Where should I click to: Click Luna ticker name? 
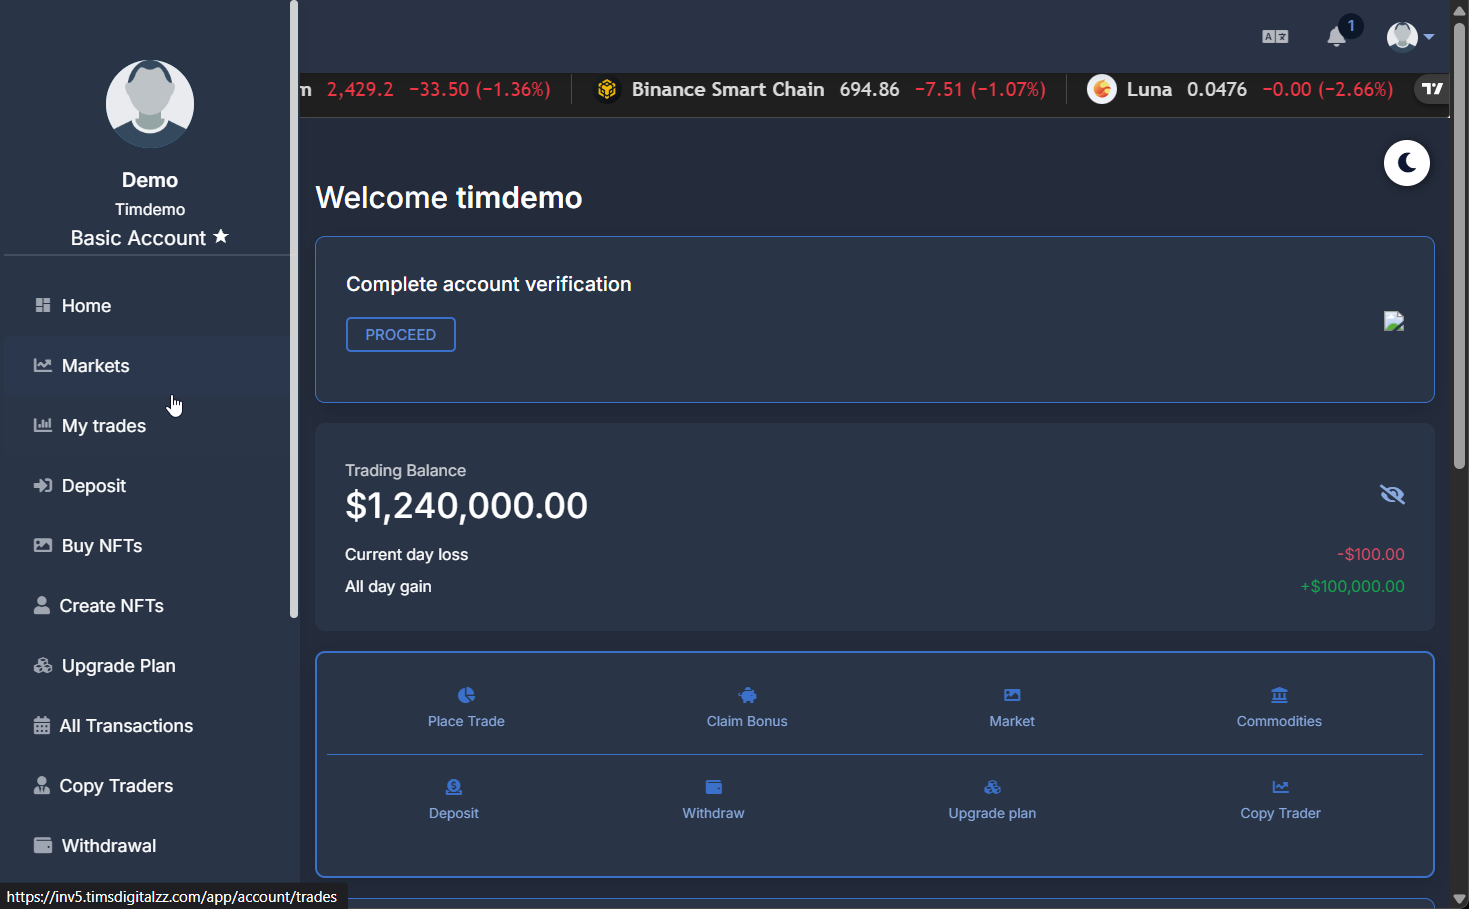(1149, 90)
